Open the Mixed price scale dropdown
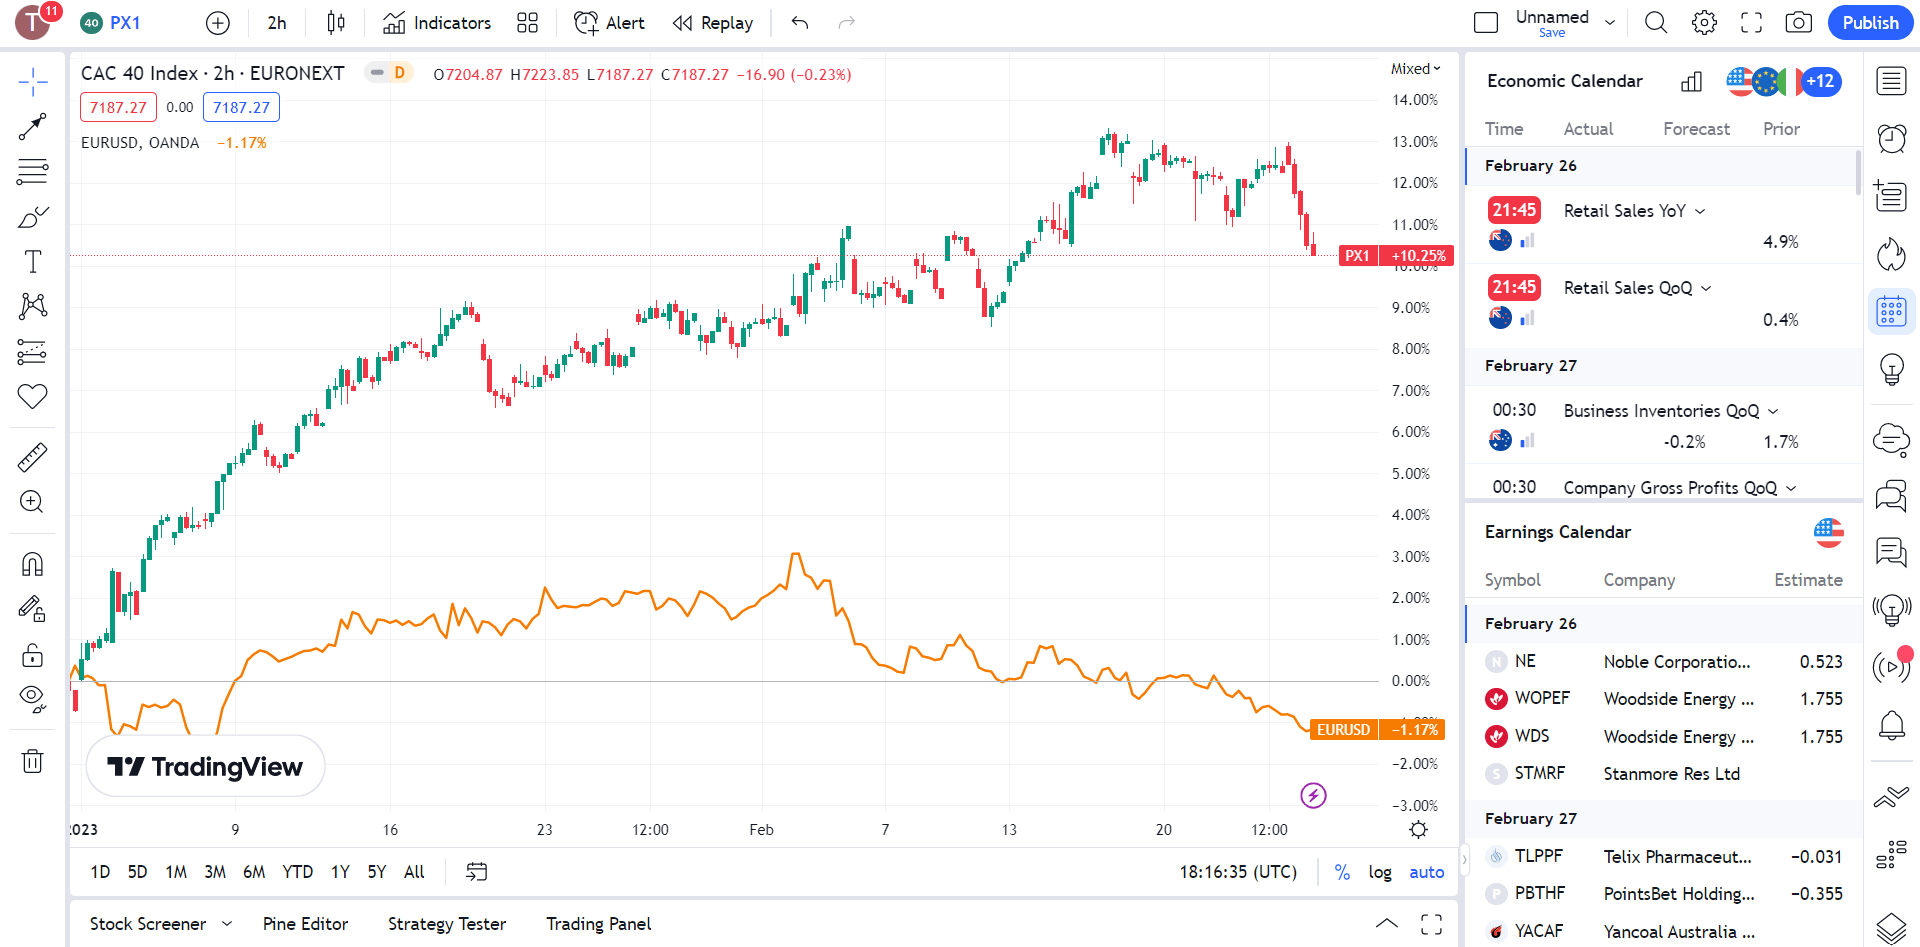Image resolution: width=1920 pixels, height=947 pixels. [1415, 69]
